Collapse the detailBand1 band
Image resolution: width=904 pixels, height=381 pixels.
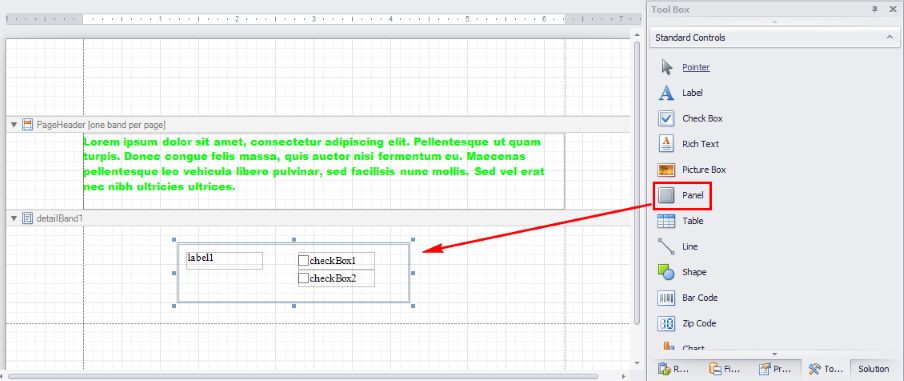[14, 218]
